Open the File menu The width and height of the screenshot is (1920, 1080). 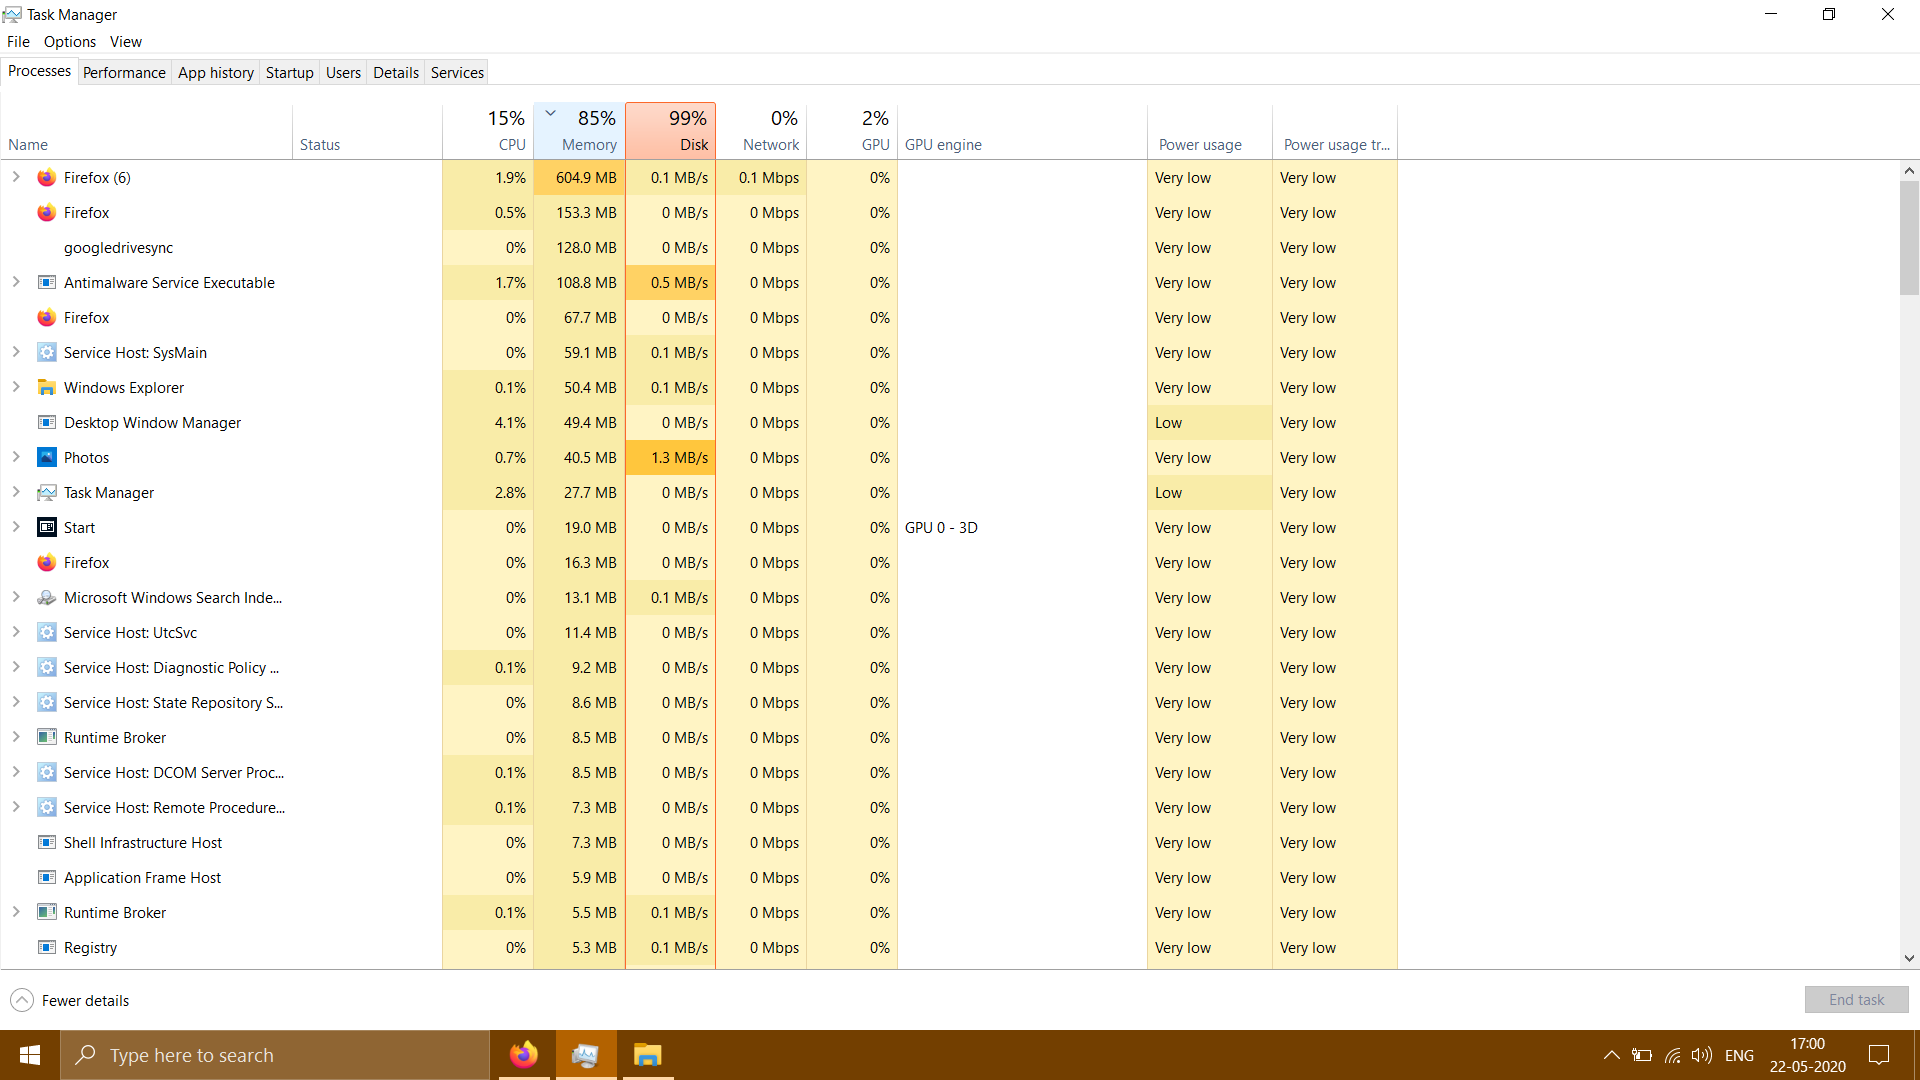pyautogui.click(x=18, y=42)
